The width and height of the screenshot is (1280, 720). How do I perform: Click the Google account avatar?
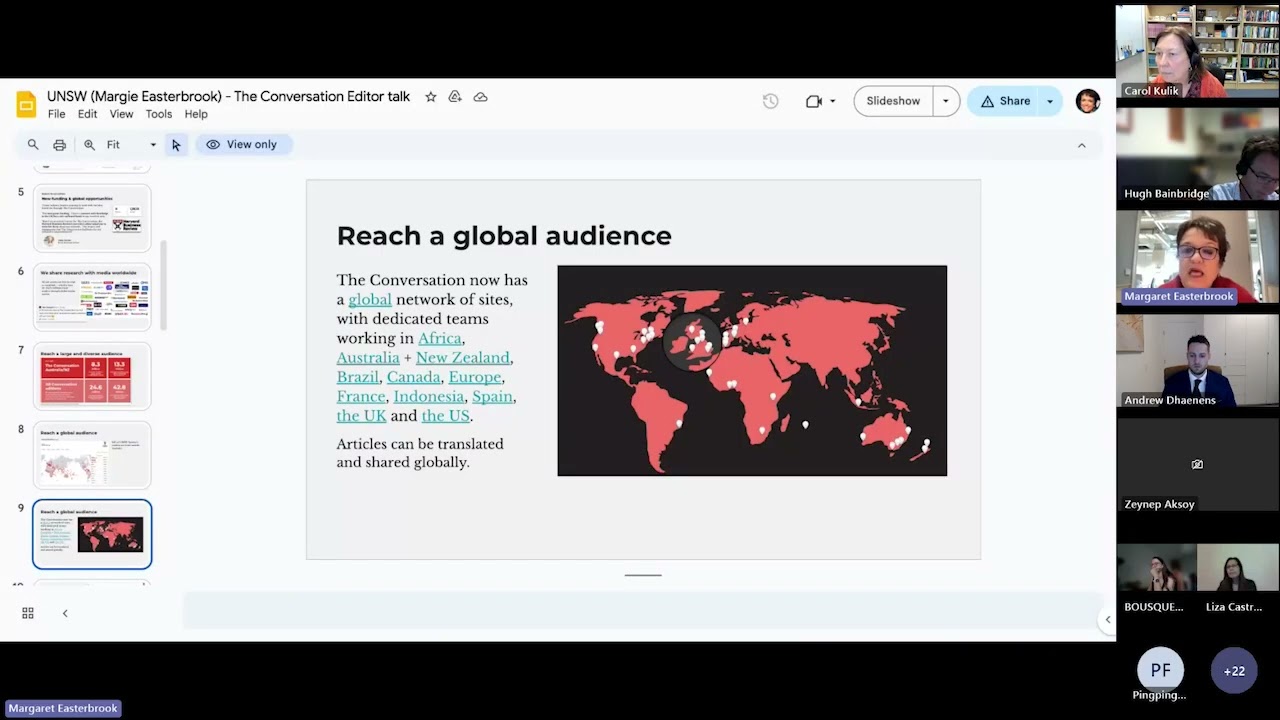[1088, 101]
